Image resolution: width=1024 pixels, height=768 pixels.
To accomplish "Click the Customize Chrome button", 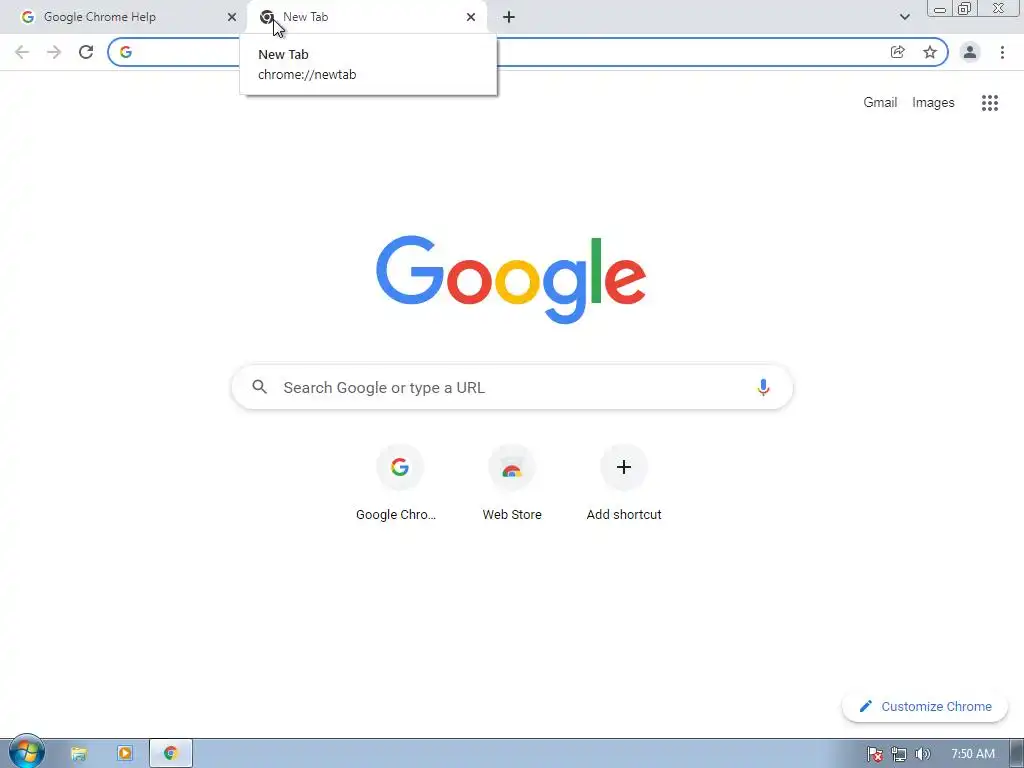I will tap(925, 706).
